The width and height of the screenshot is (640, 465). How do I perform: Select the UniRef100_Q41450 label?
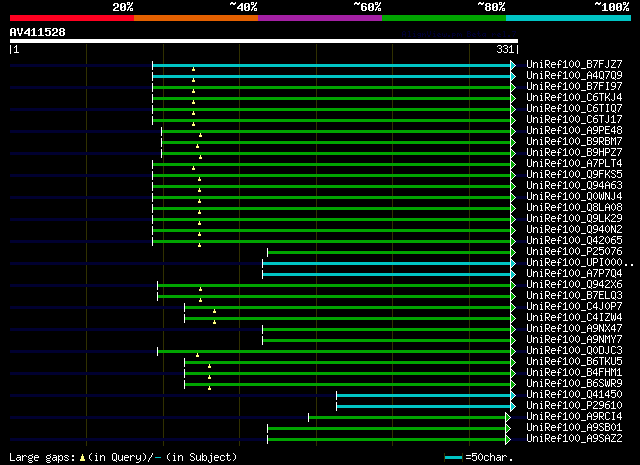pyautogui.click(x=574, y=395)
